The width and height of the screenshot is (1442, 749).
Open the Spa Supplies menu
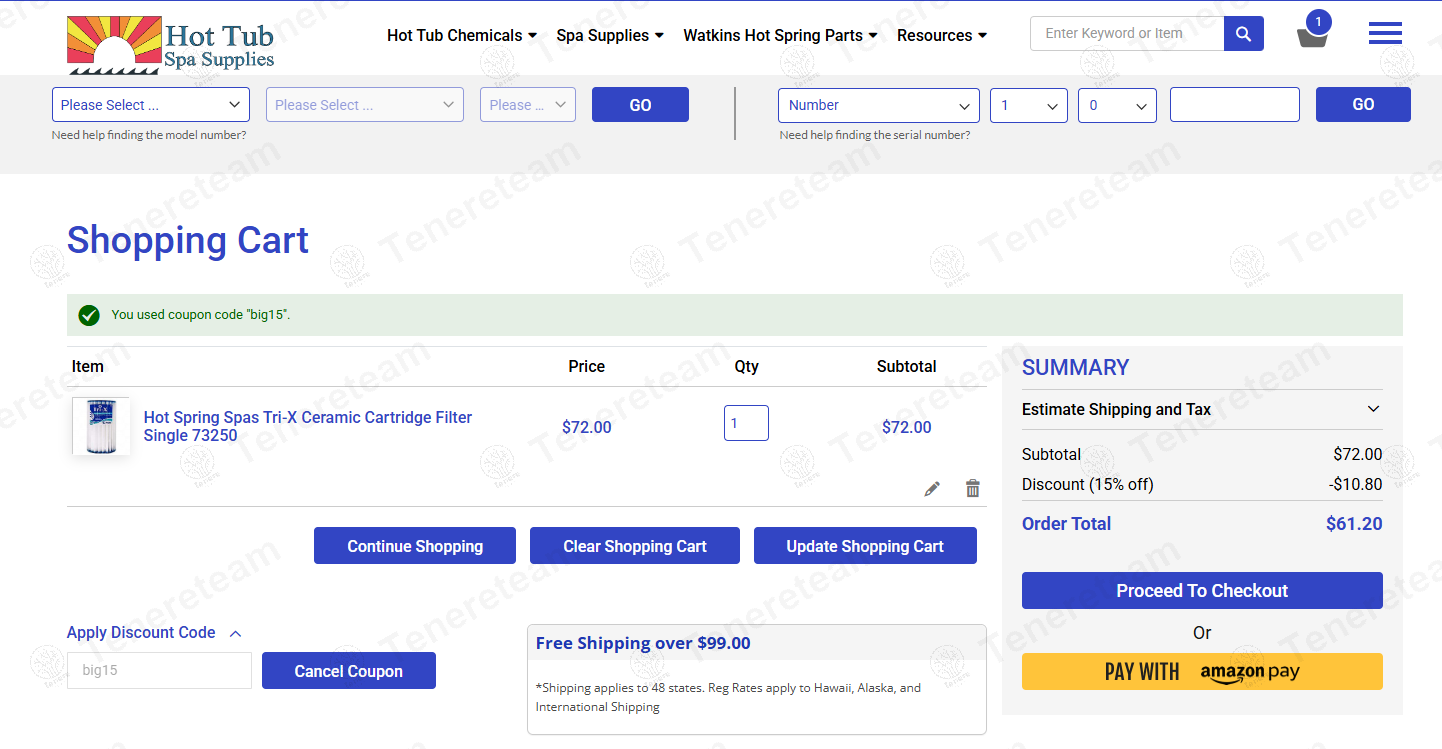point(609,35)
